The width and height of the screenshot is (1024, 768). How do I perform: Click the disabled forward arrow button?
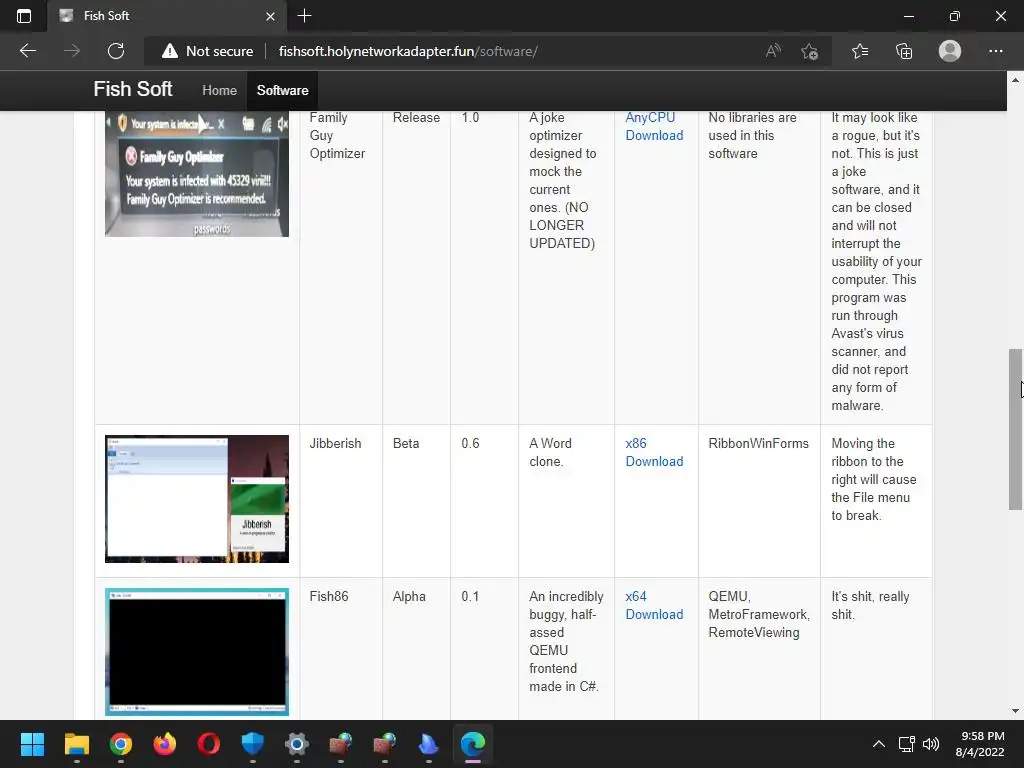pyautogui.click(x=72, y=51)
